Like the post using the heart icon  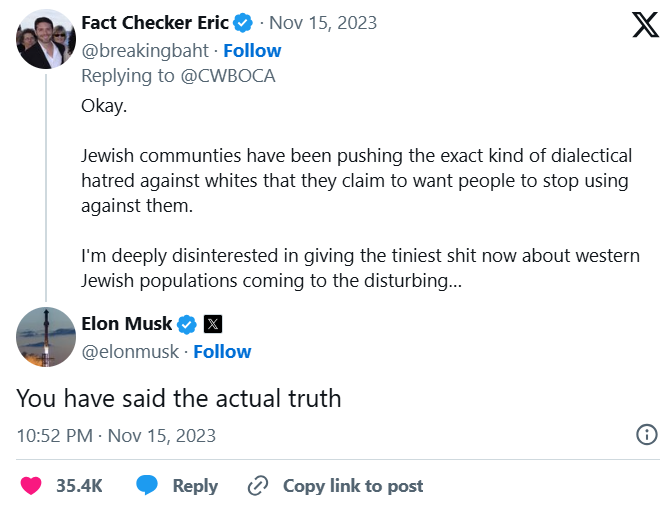click(31, 486)
